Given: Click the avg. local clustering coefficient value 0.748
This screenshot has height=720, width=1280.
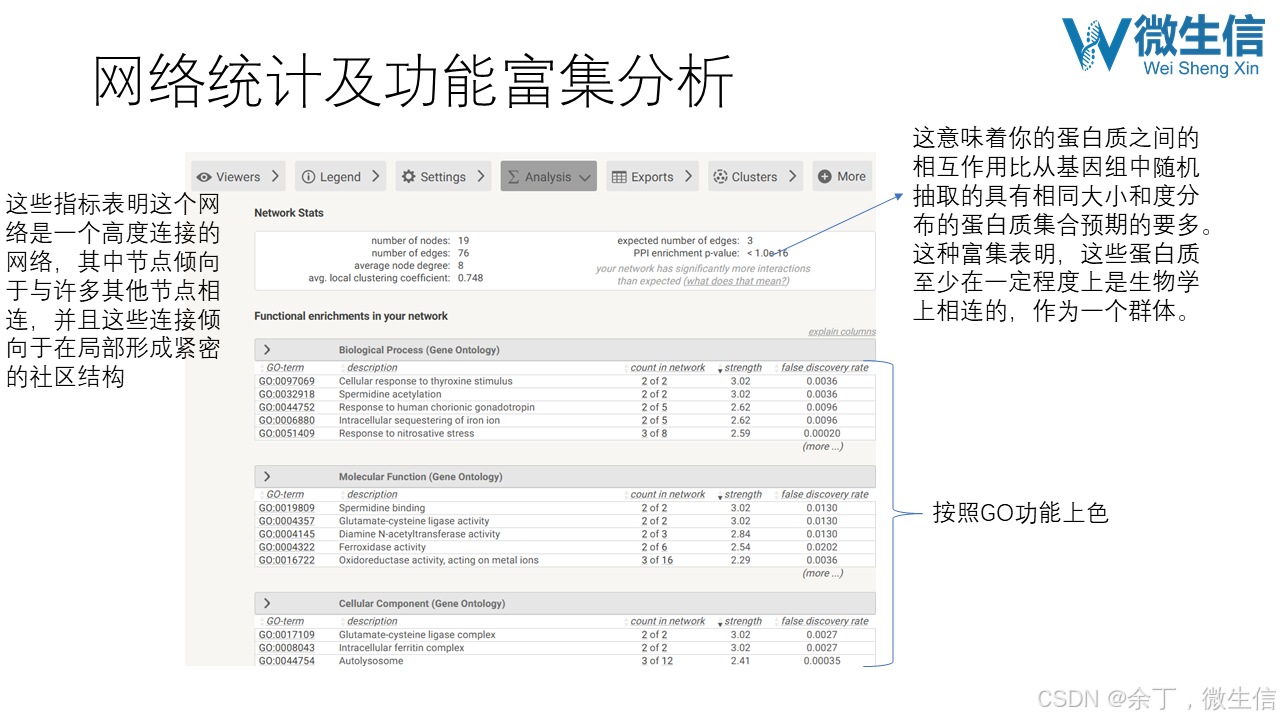Looking at the screenshot, I should 470,278.
